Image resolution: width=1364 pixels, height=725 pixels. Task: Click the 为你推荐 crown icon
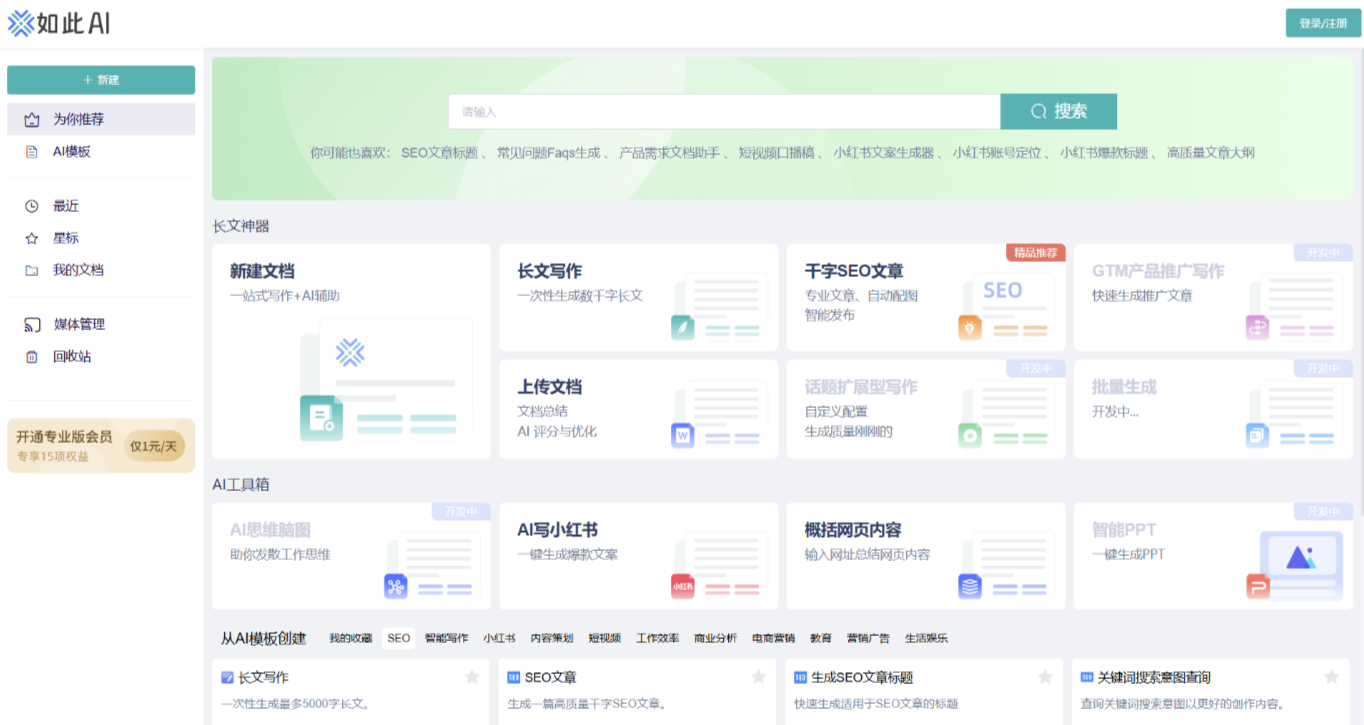point(32,119)
